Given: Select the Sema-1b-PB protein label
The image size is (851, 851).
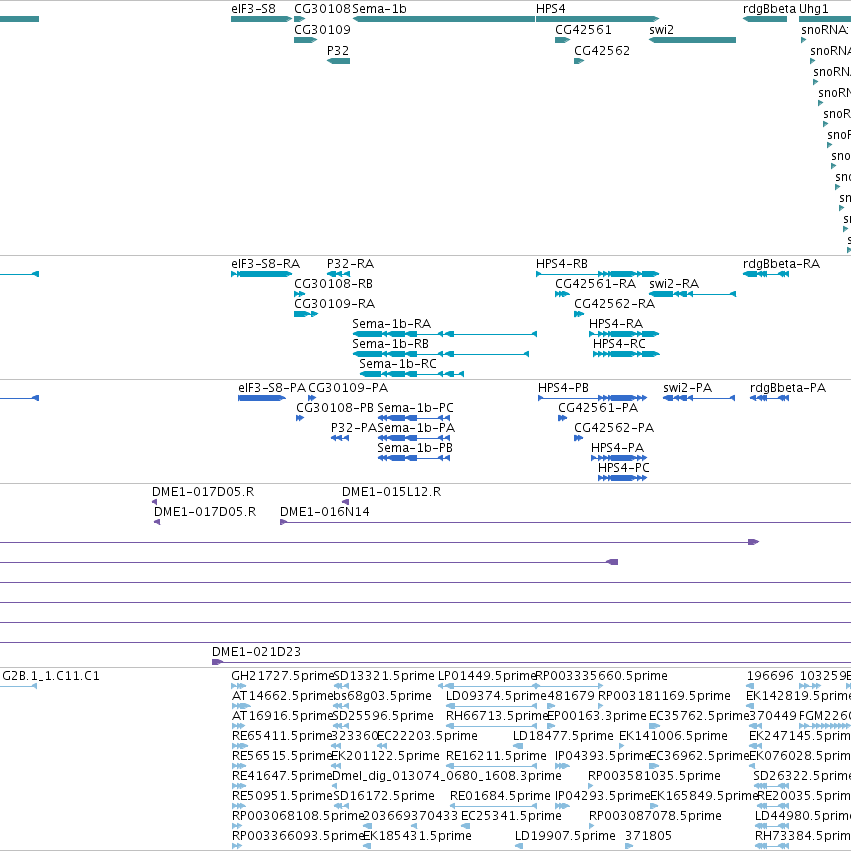Looking at the screenshot, I should point(415,448).
